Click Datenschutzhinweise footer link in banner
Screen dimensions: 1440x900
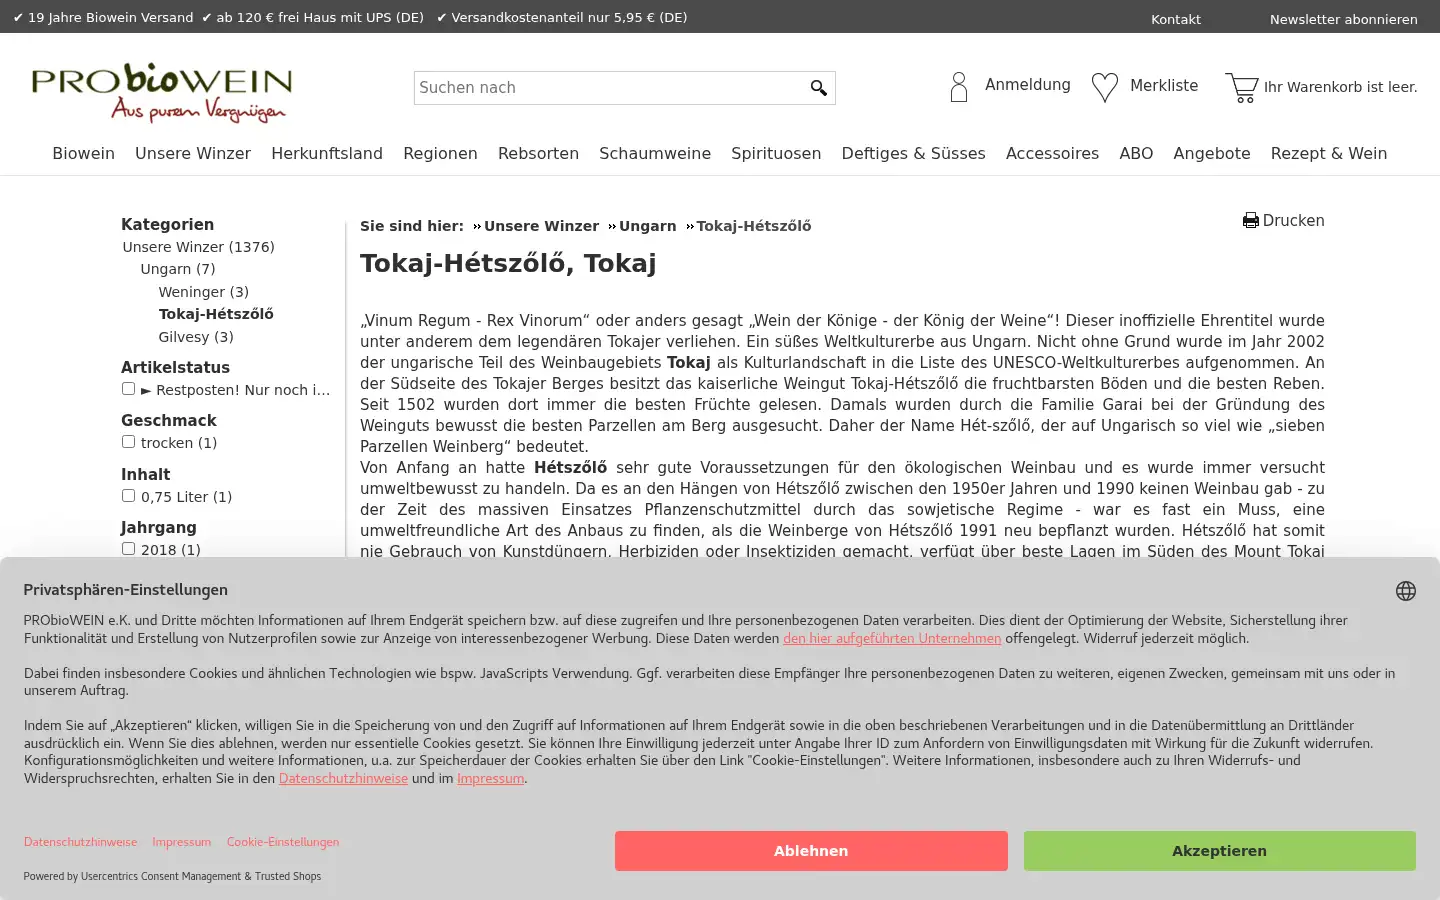tap(80, 842)
